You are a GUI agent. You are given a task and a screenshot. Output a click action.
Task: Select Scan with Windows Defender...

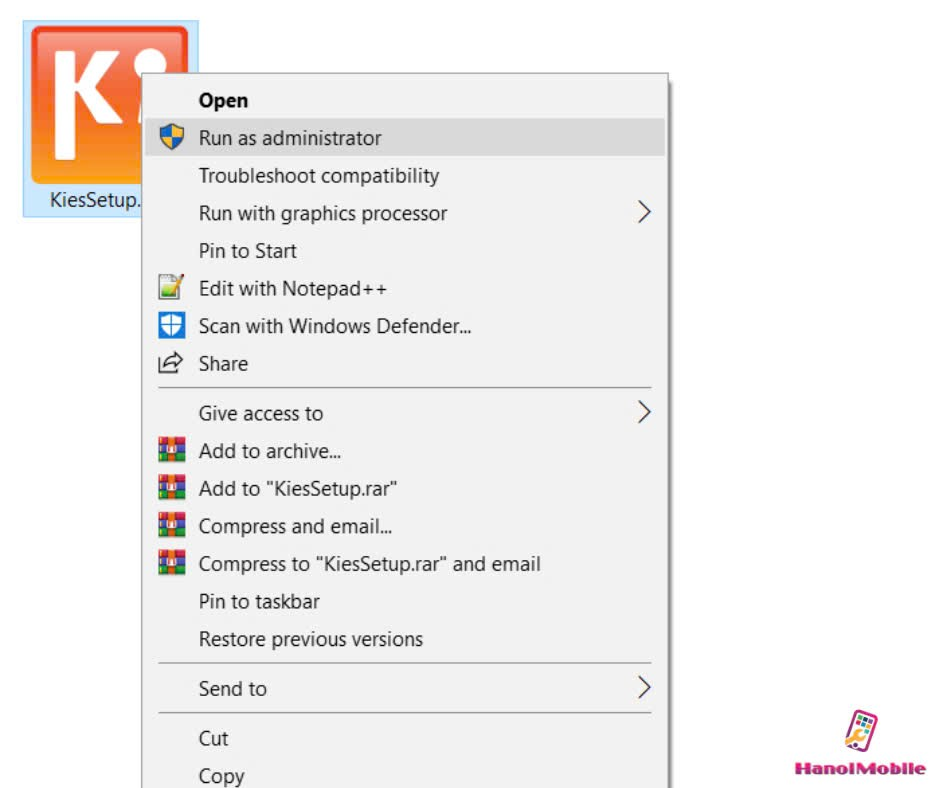(405, 326)
